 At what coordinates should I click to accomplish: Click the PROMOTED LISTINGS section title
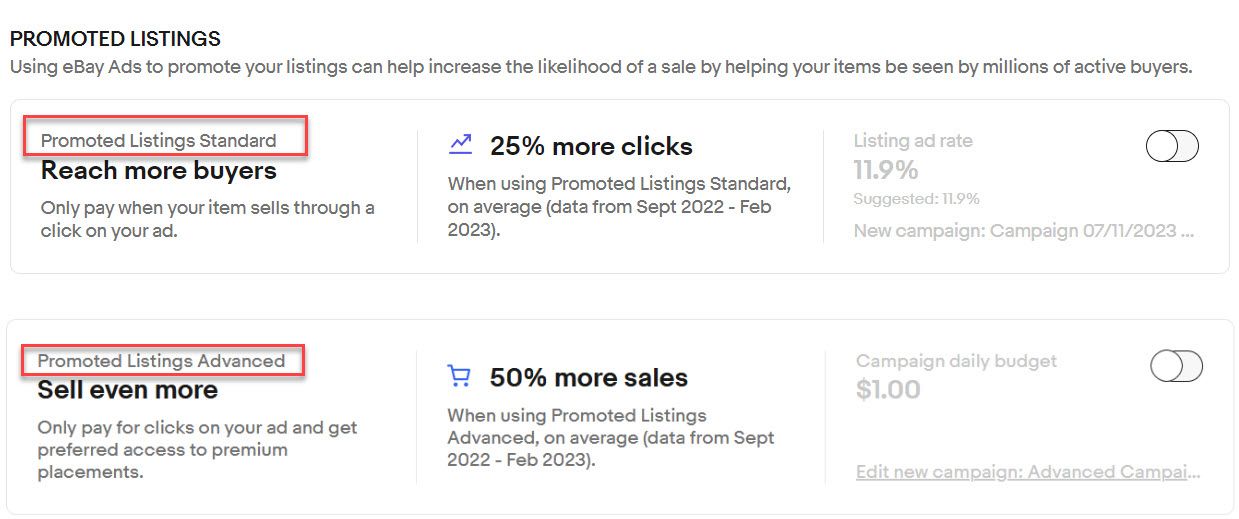coord(115,39)
